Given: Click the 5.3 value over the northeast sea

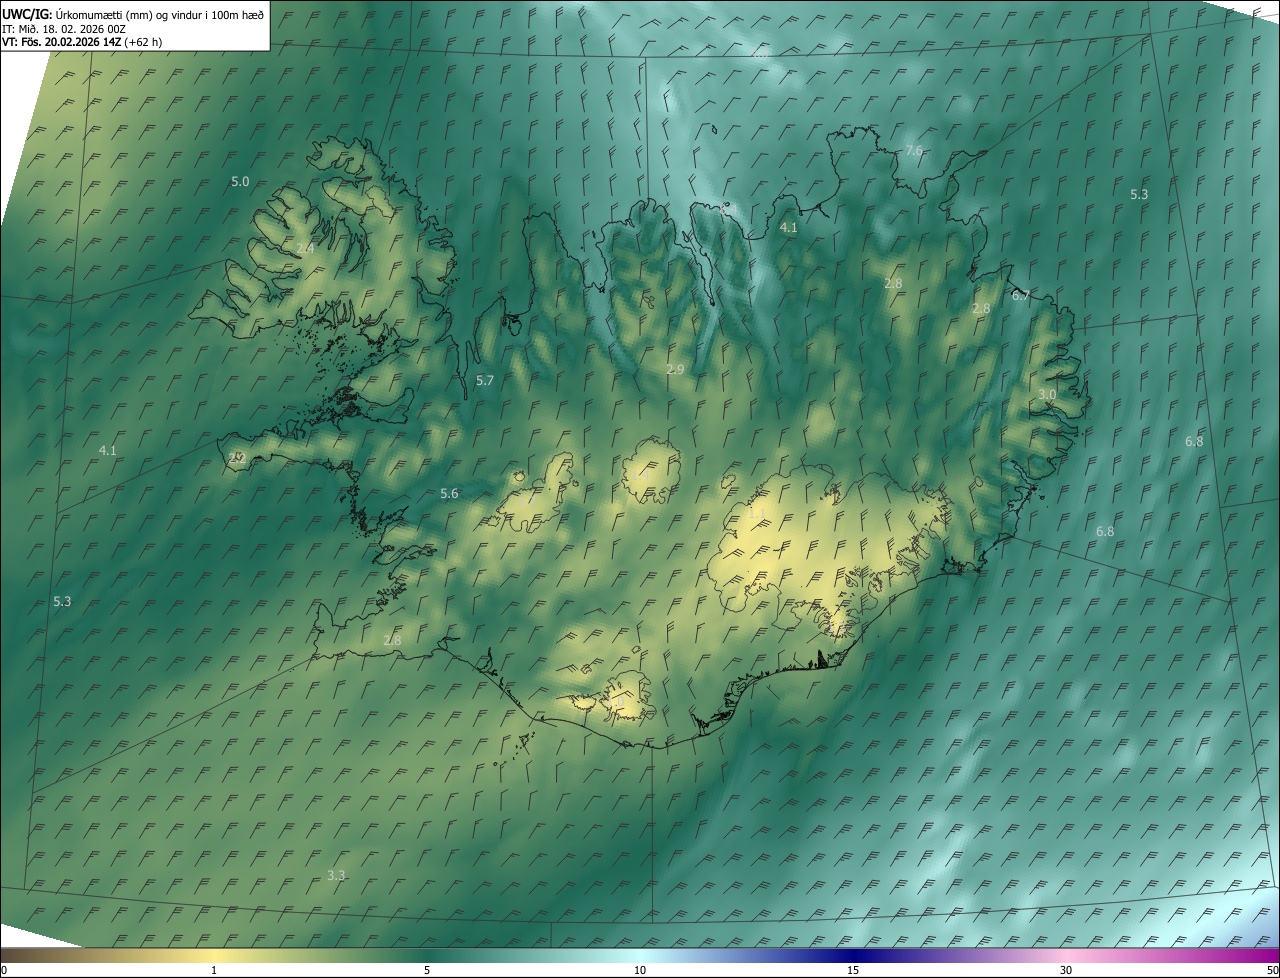Looking at the screenshot, I should (x=1139, y=194).
